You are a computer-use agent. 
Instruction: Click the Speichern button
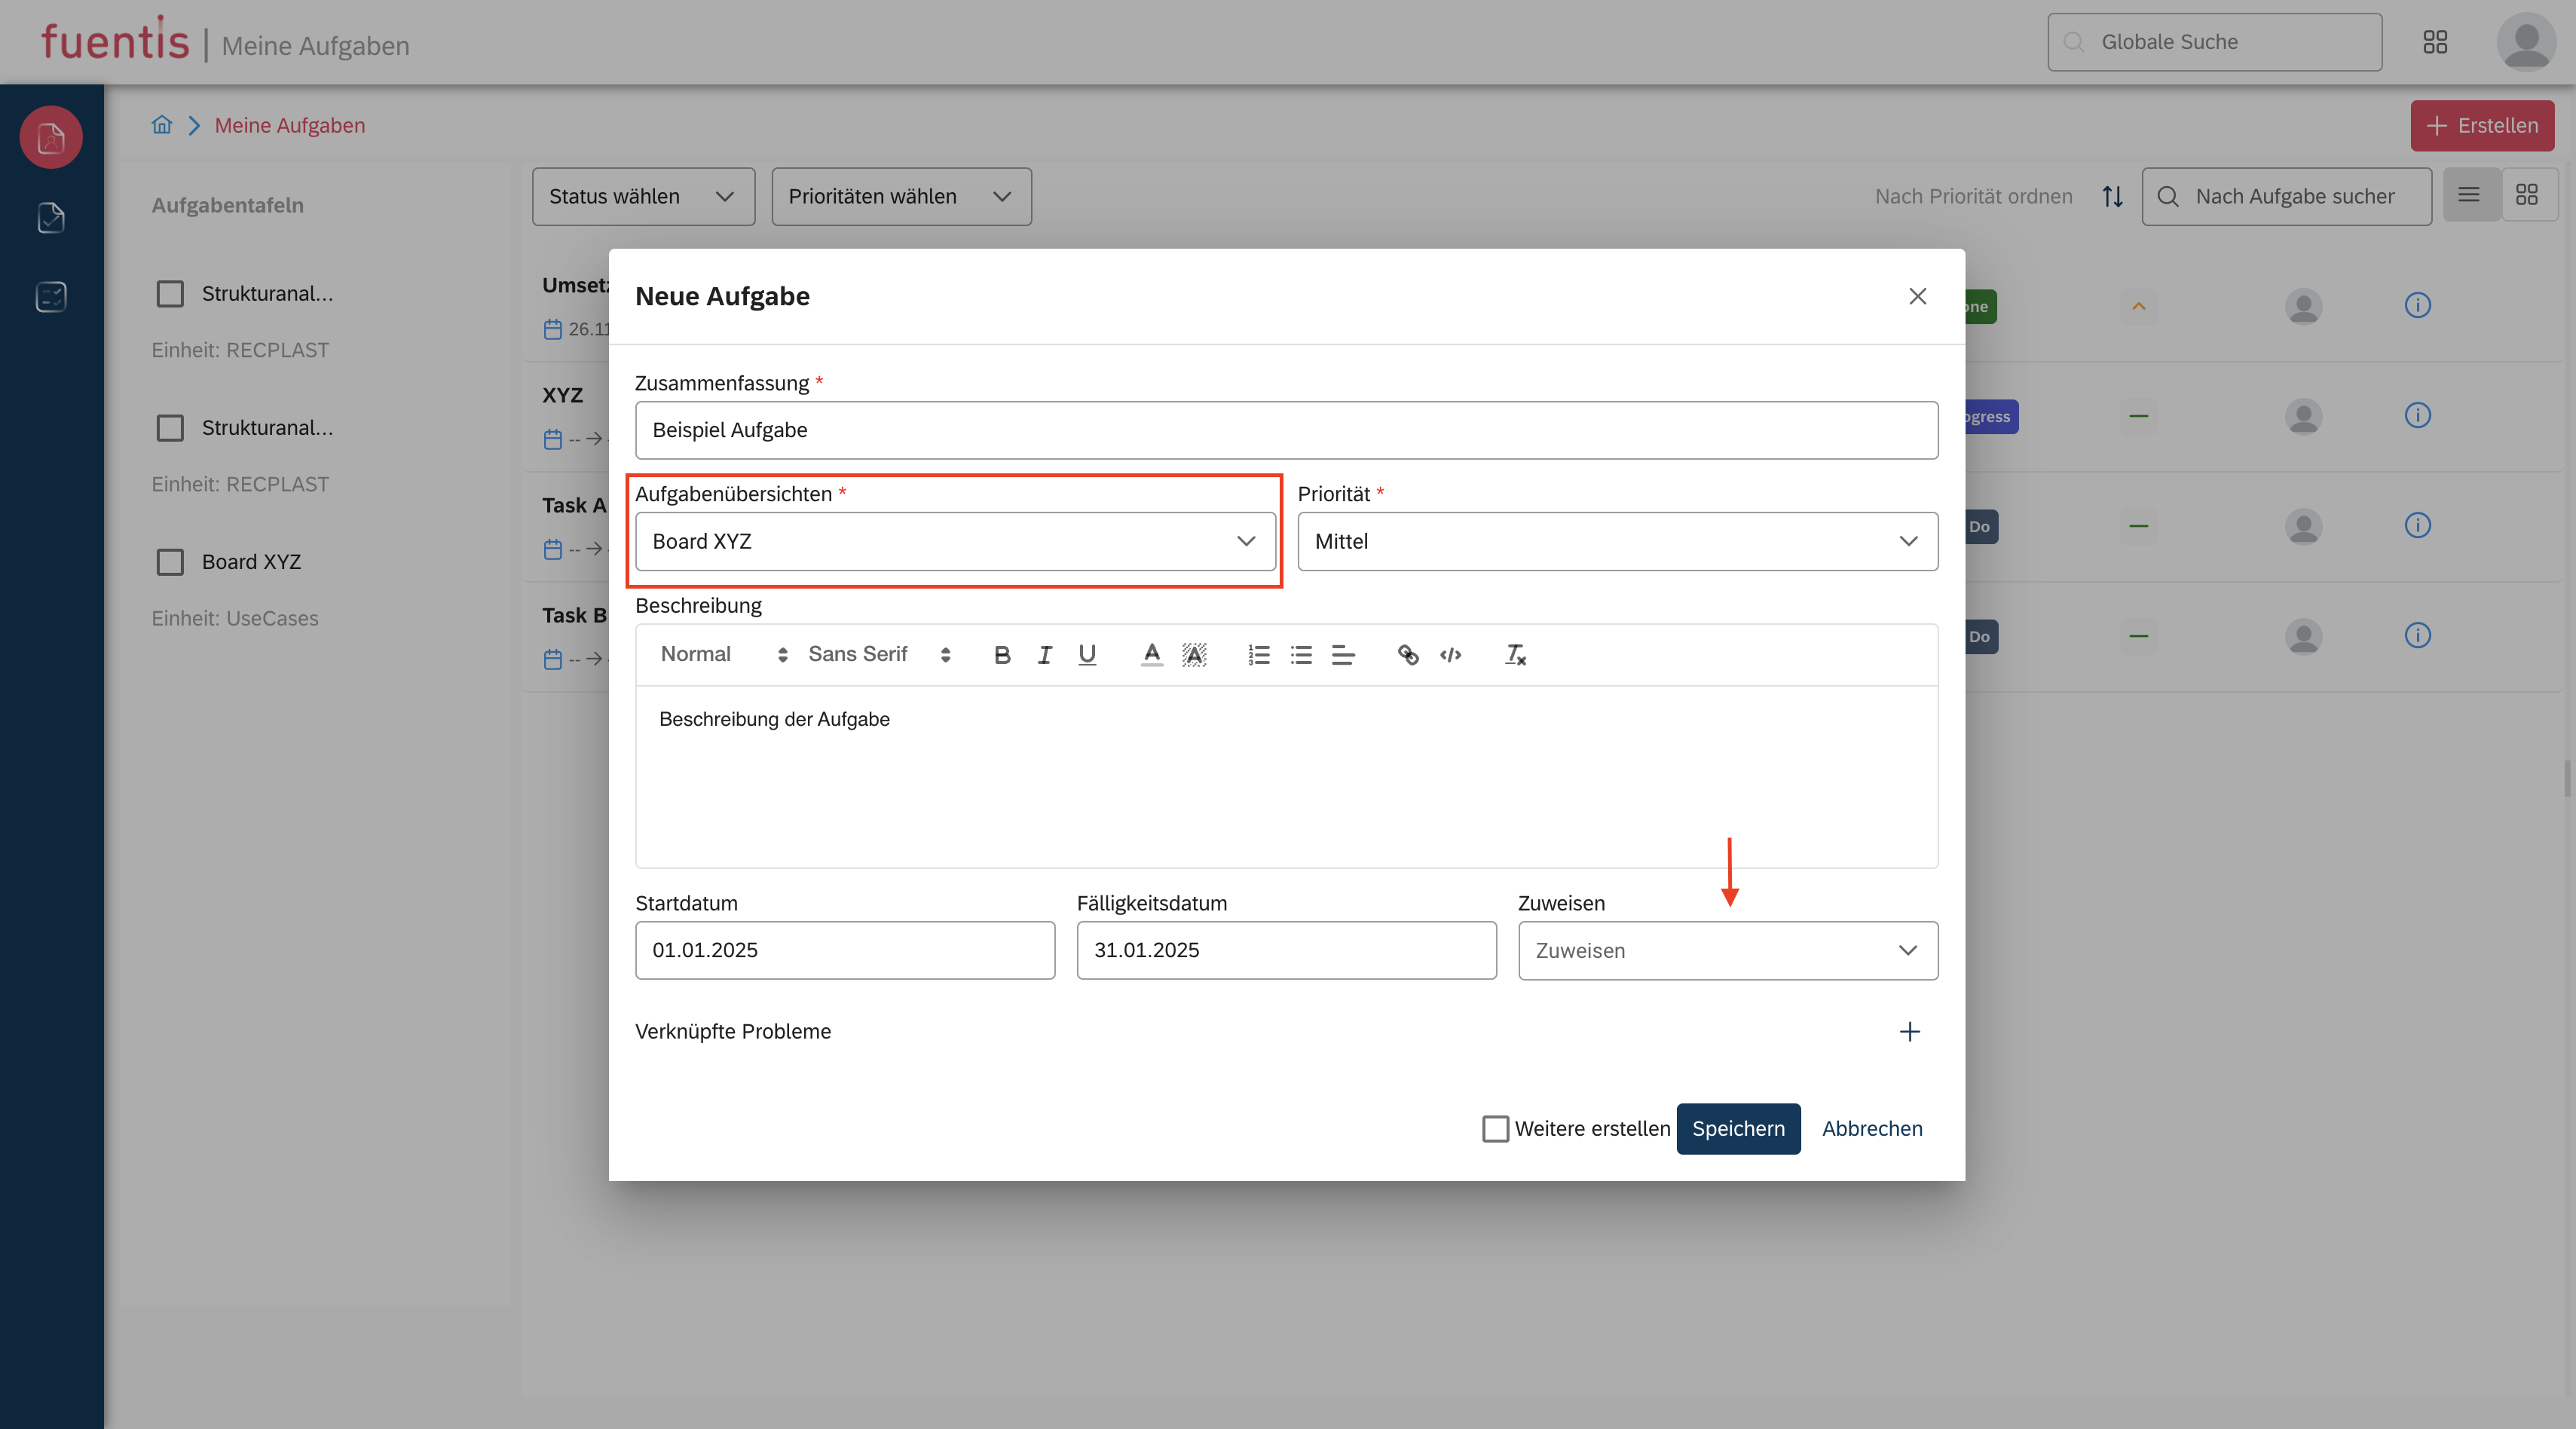1738,1129
